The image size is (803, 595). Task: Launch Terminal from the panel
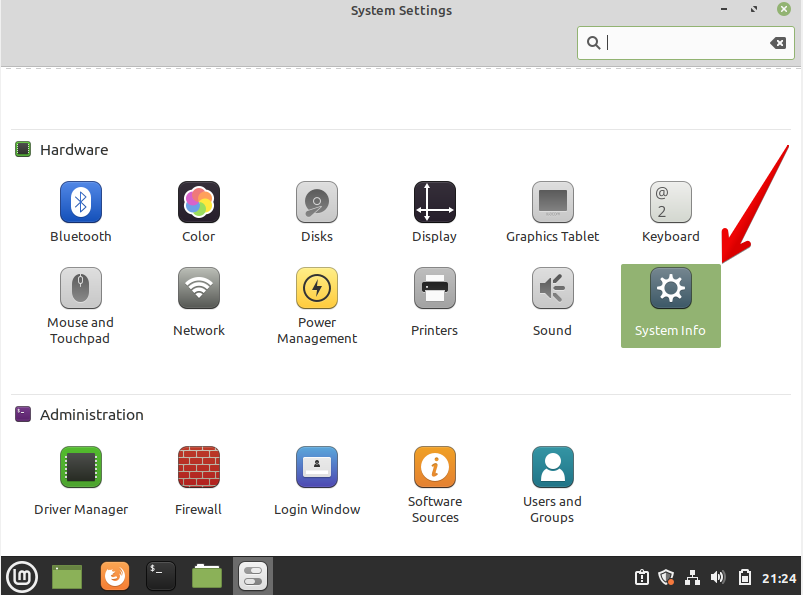click(161, 577)
